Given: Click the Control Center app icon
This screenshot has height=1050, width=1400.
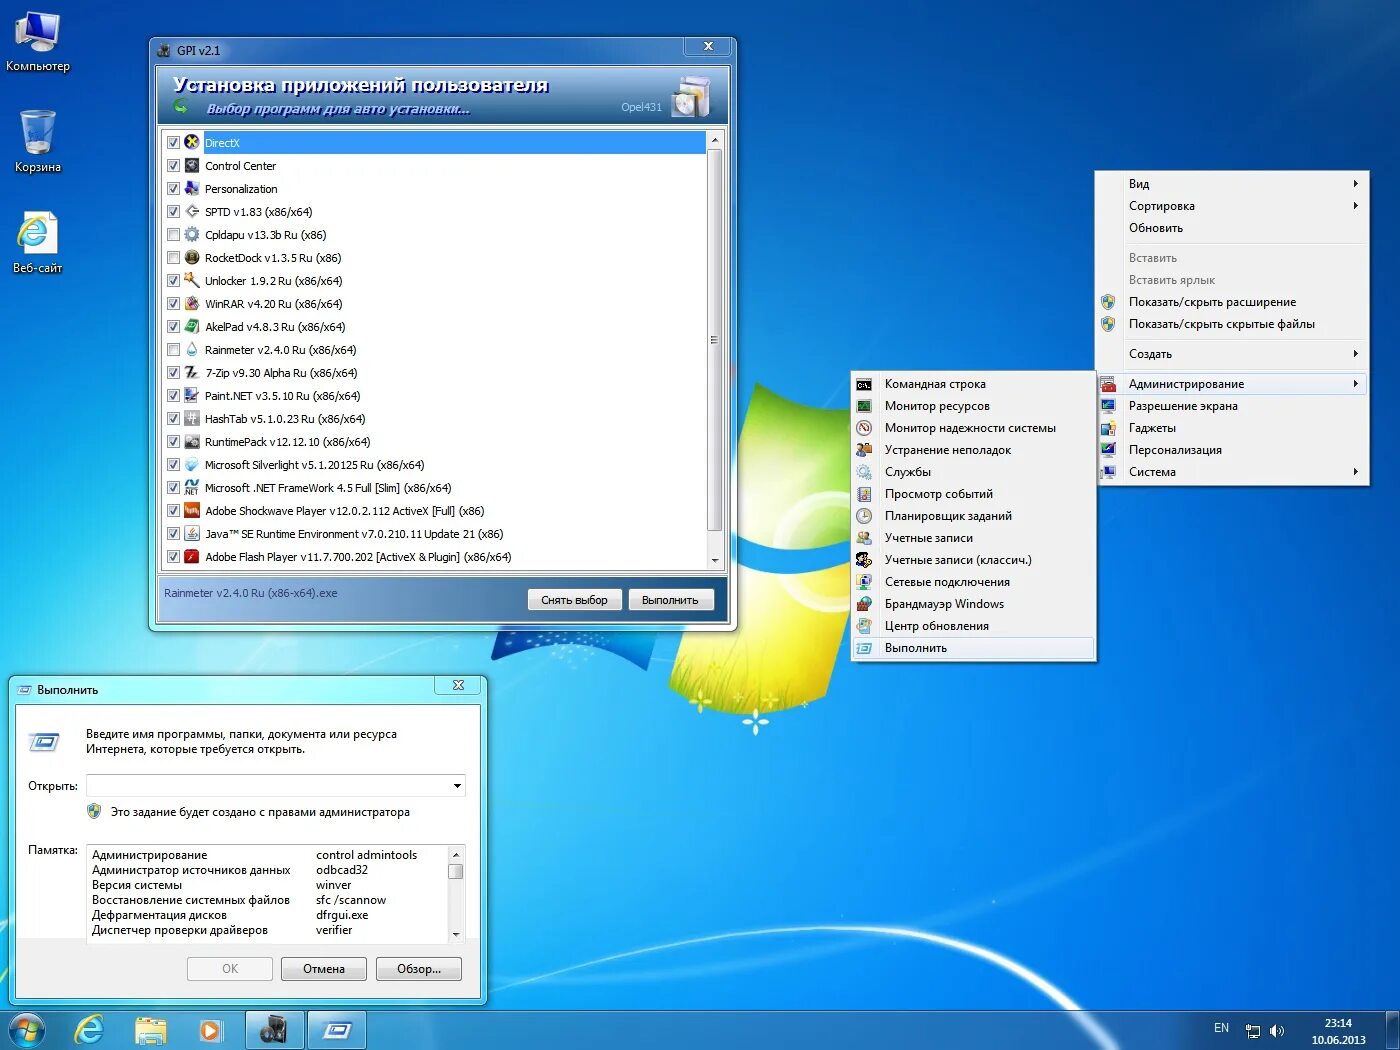Looking at the screenshot, I should (192, 165).
